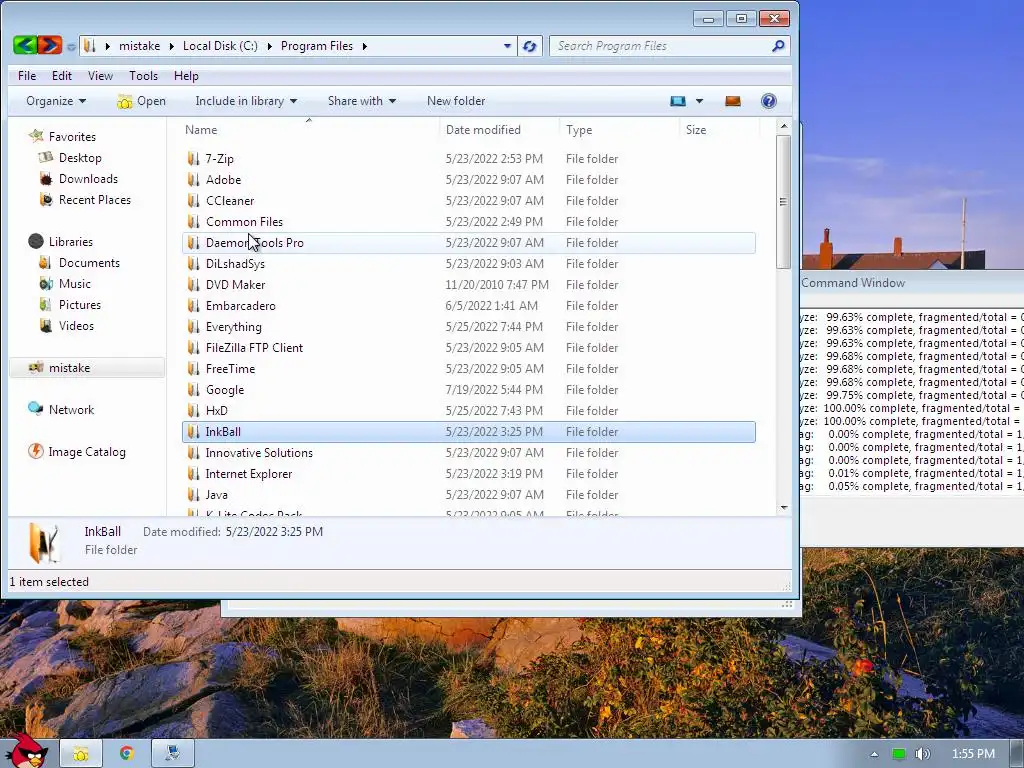Sort by the Name column header

(309, 129)
